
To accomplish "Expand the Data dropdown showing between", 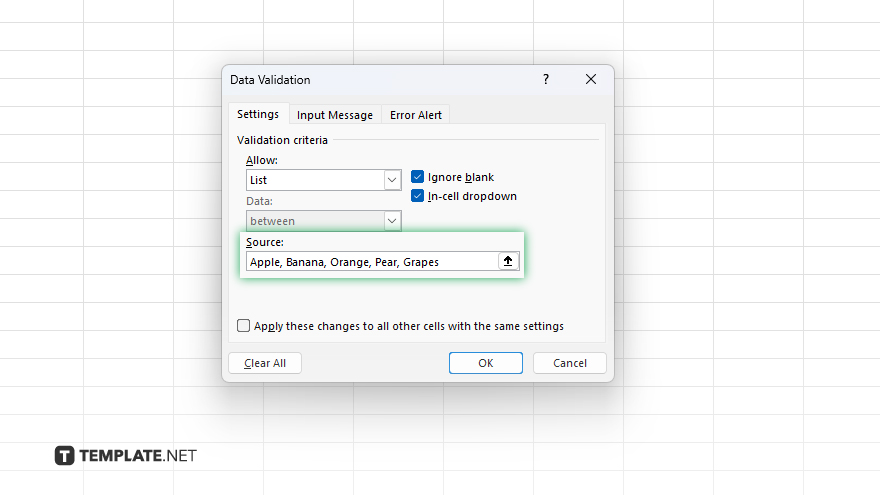I will click(x=392, y=221).
